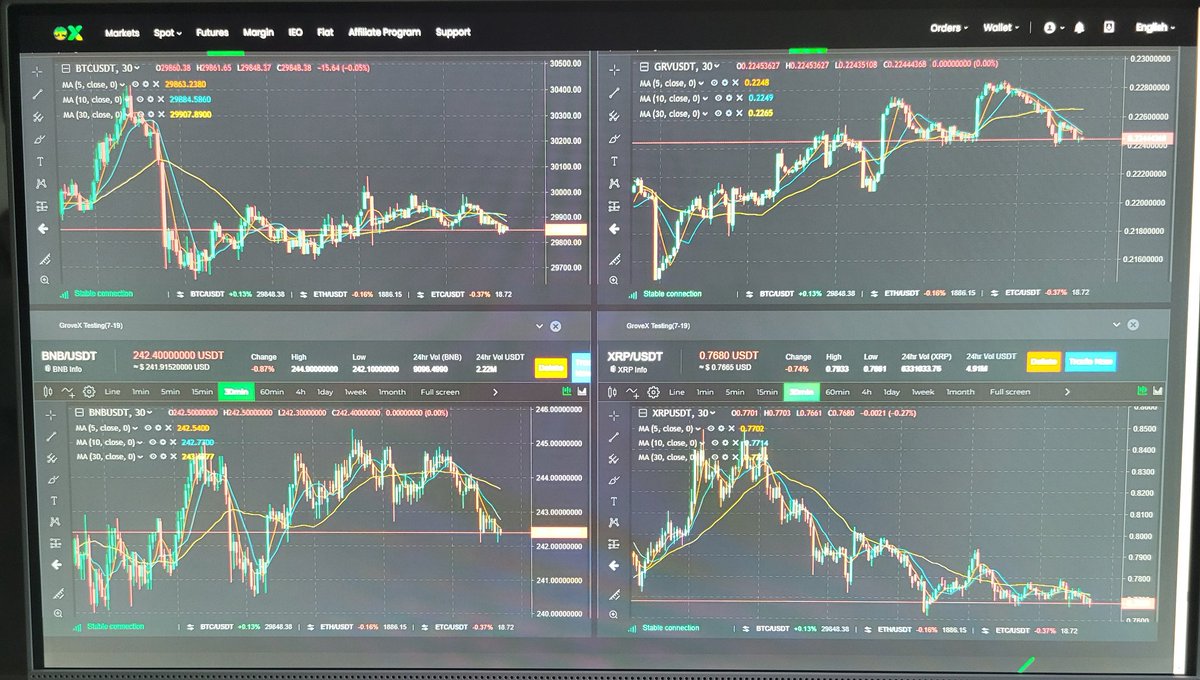Hide MA 10 indicator on BNBUSDT chart
Viewport: 1200px width, 680px height.
click(x=153, y=442)
